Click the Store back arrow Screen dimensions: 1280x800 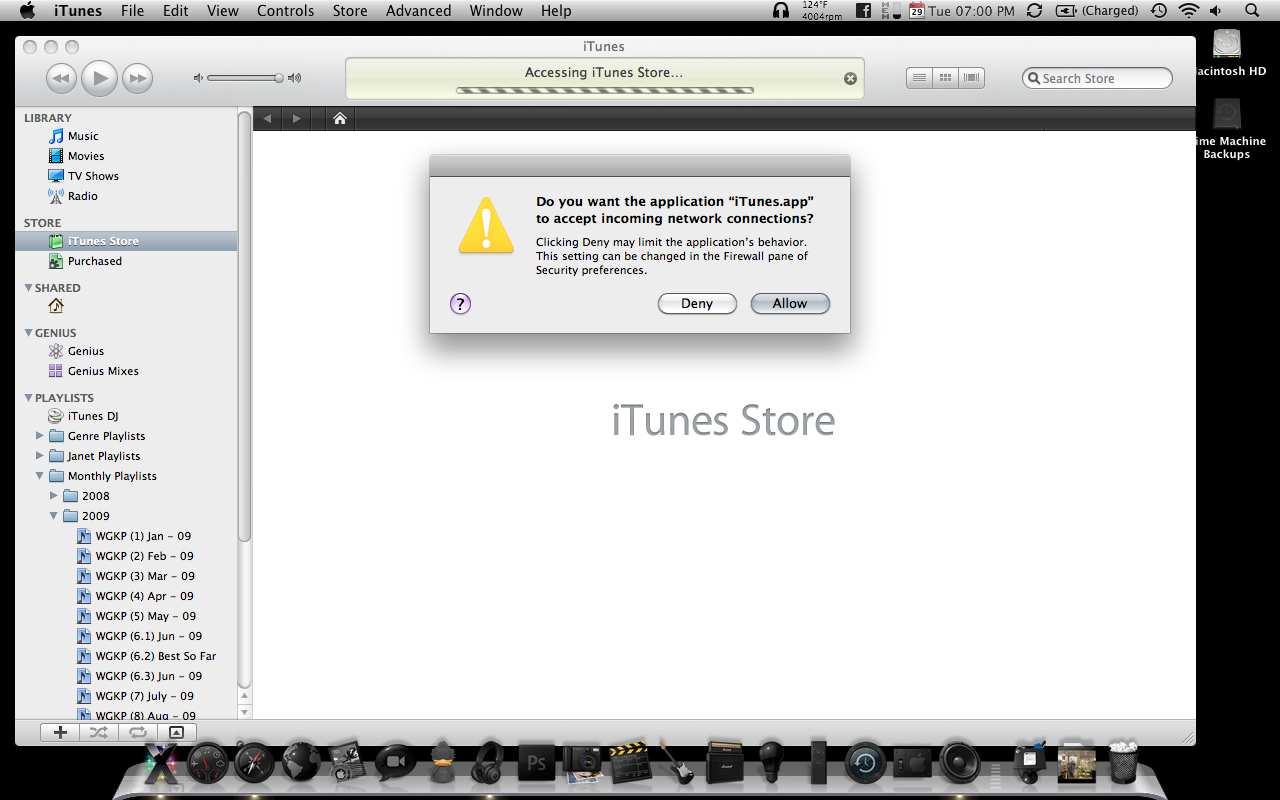pyautogui.click(x=267, y=119)
